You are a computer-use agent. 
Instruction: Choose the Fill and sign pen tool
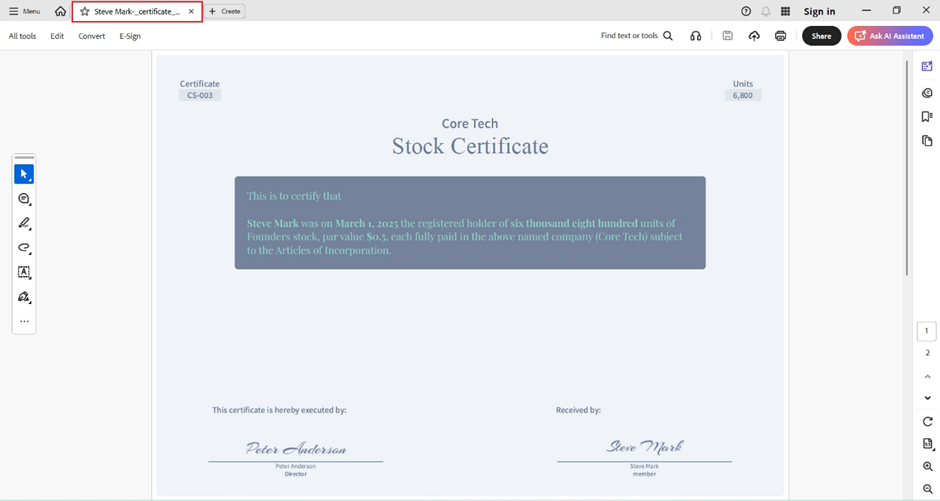tap(24, 297)
